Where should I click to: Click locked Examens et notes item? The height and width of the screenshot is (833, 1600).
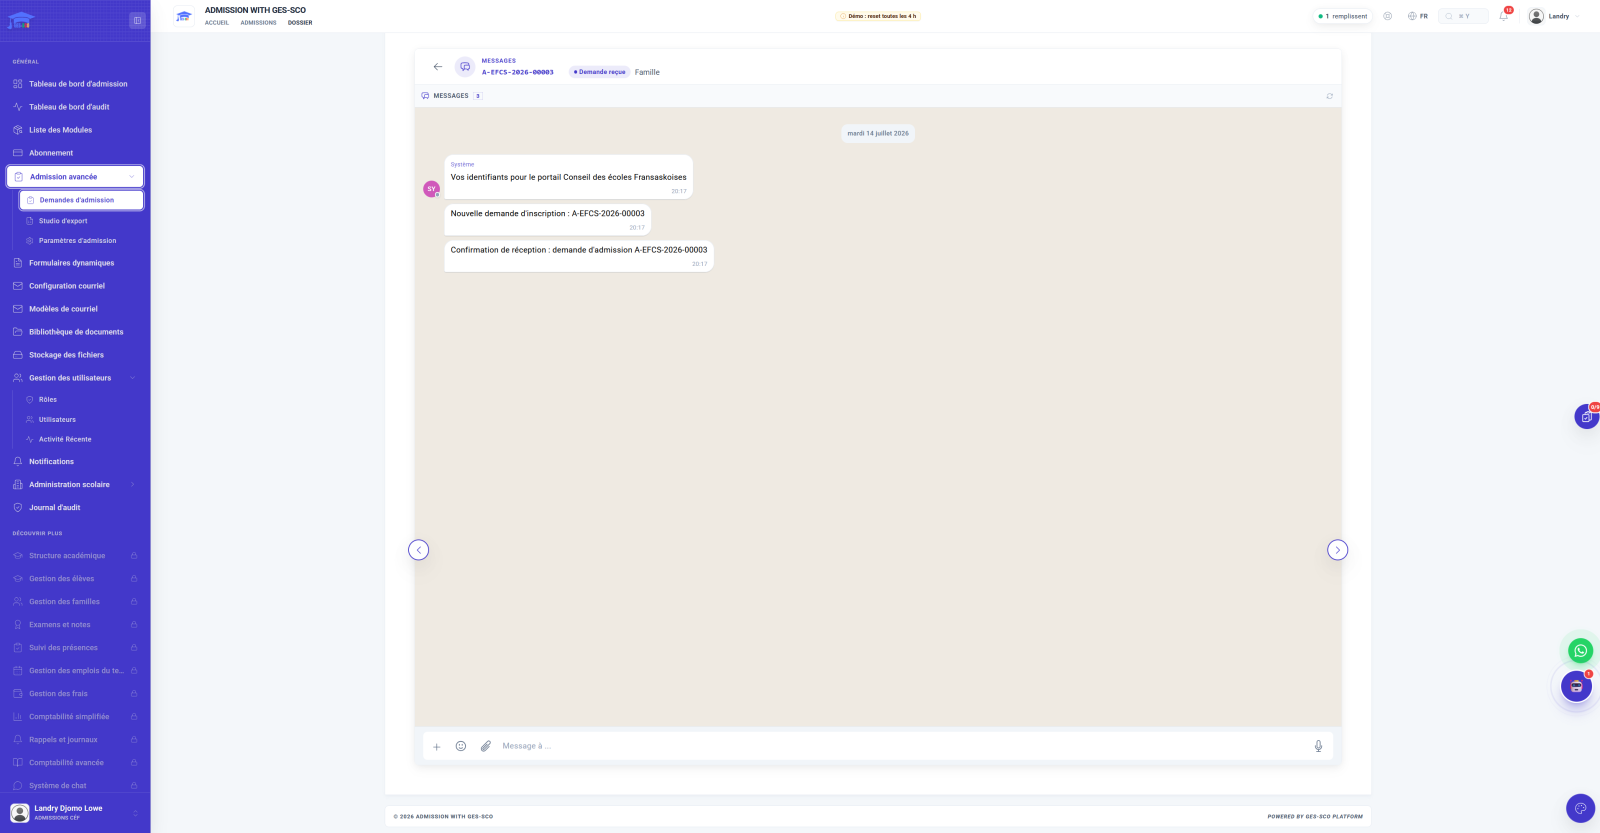75,625
